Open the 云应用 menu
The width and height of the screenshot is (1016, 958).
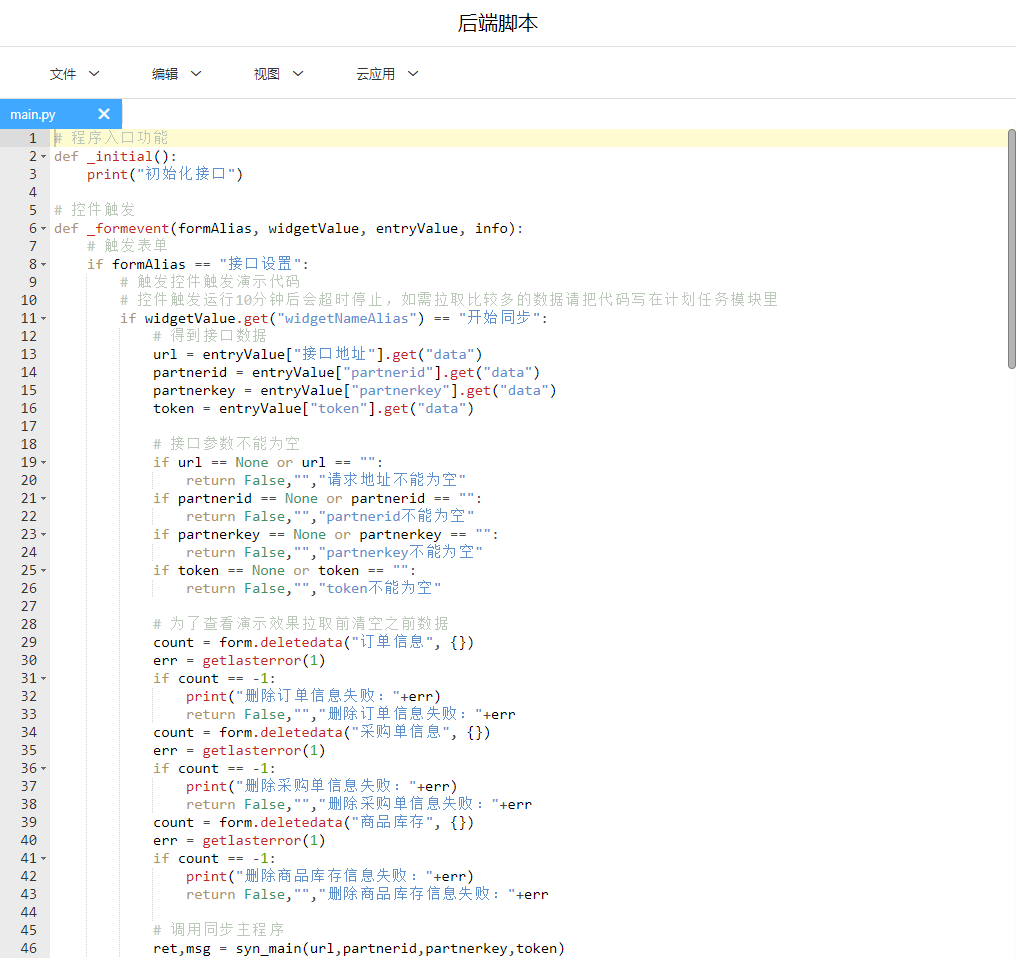(387, 74)
